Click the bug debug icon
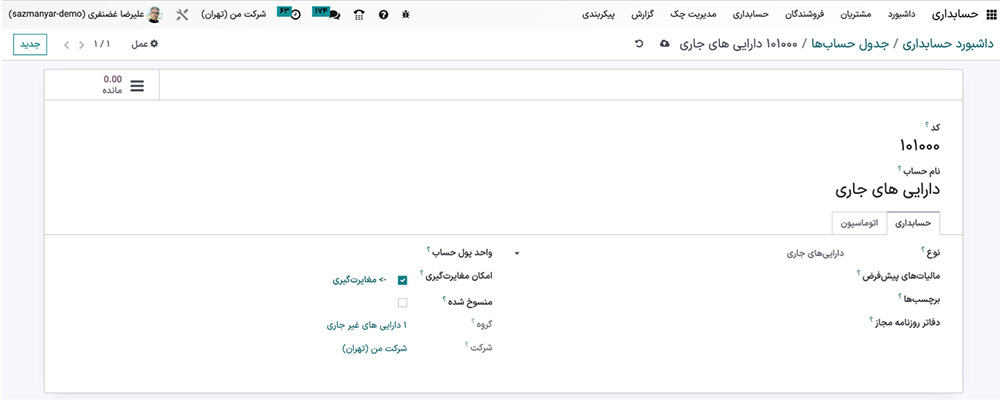The height and width of the screenshot is (401, 1000). pyautogui.click(x=404, y=15)
